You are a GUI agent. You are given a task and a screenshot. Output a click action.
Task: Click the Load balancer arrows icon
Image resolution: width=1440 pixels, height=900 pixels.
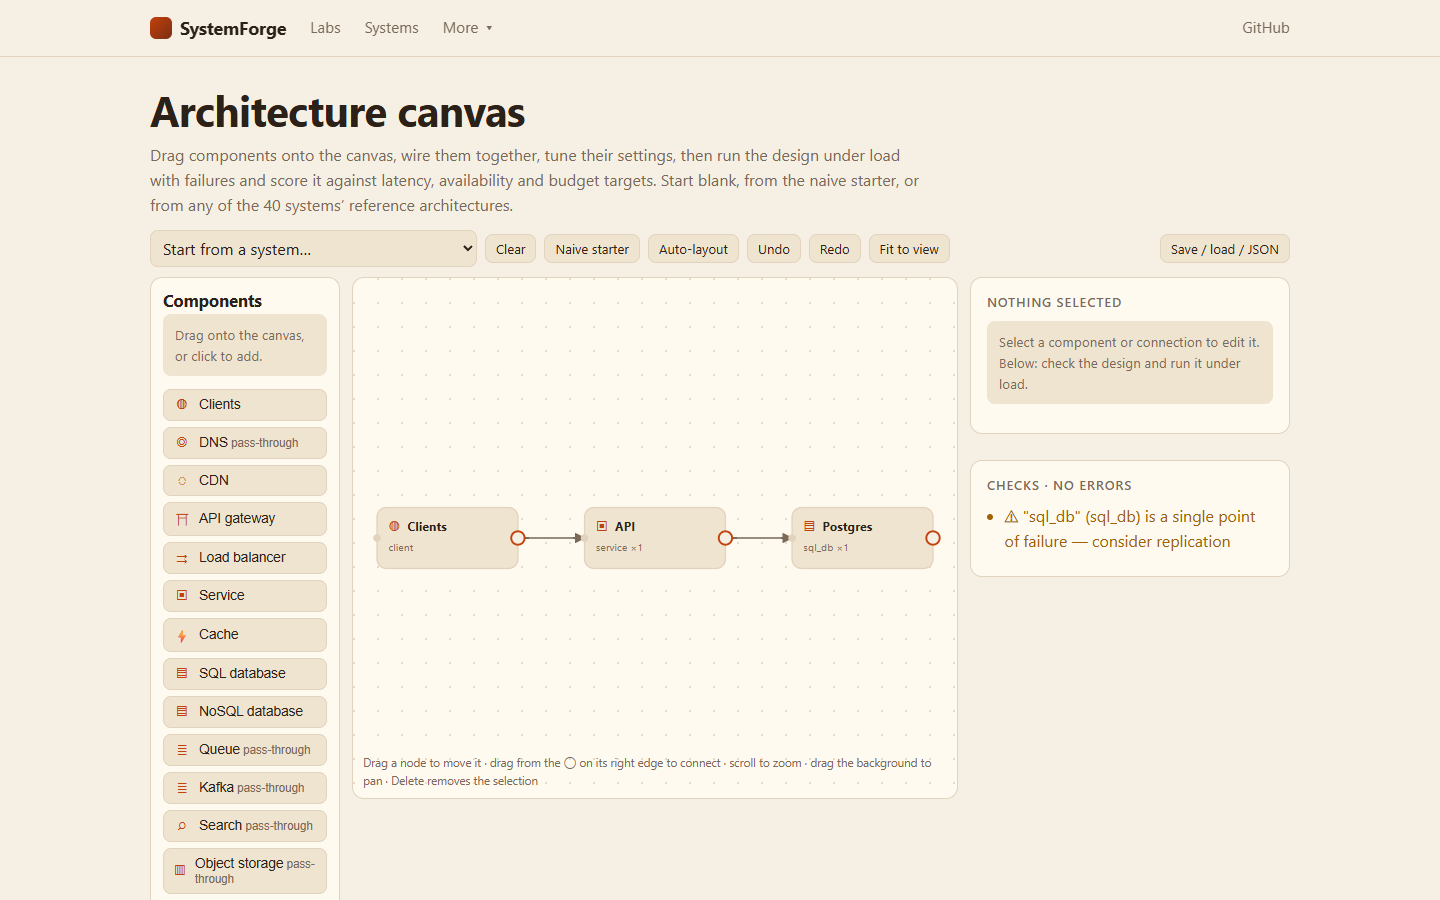[x=182, y=558]
